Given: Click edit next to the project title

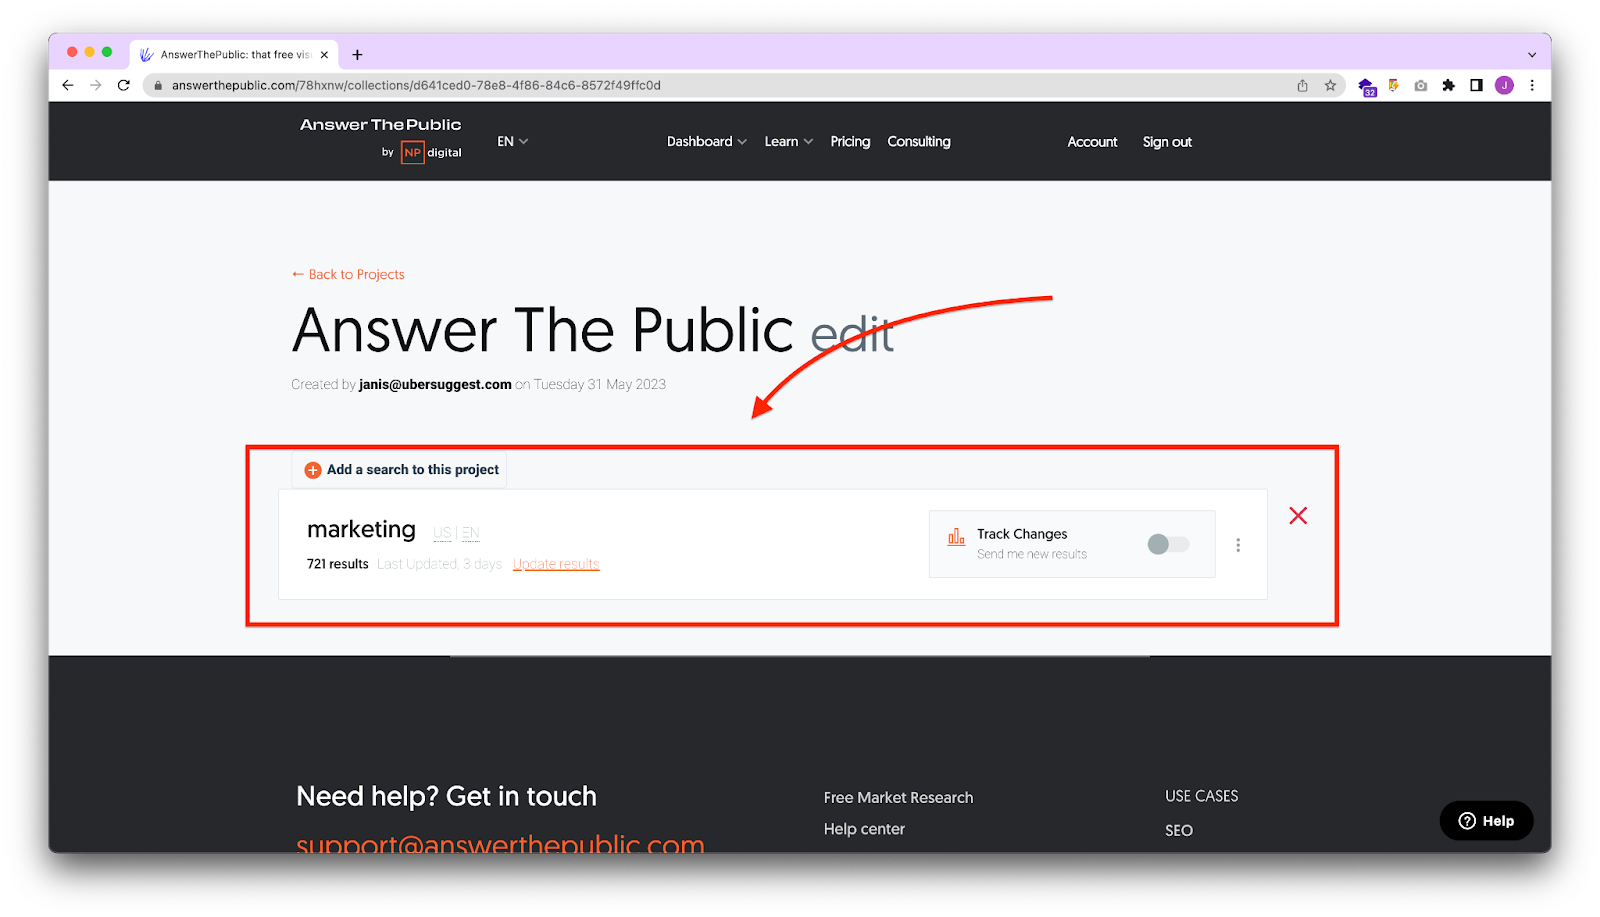Looking at the screenshot, I should point(852,335).
